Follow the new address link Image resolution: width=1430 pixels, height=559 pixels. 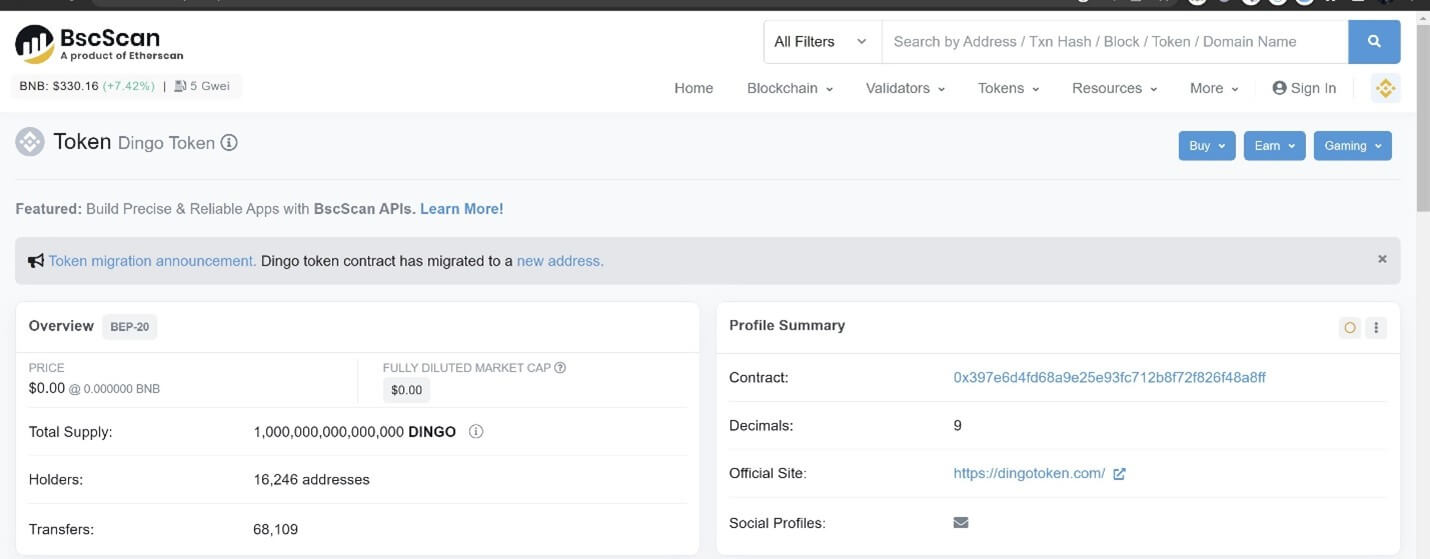(x=560, y=261)
